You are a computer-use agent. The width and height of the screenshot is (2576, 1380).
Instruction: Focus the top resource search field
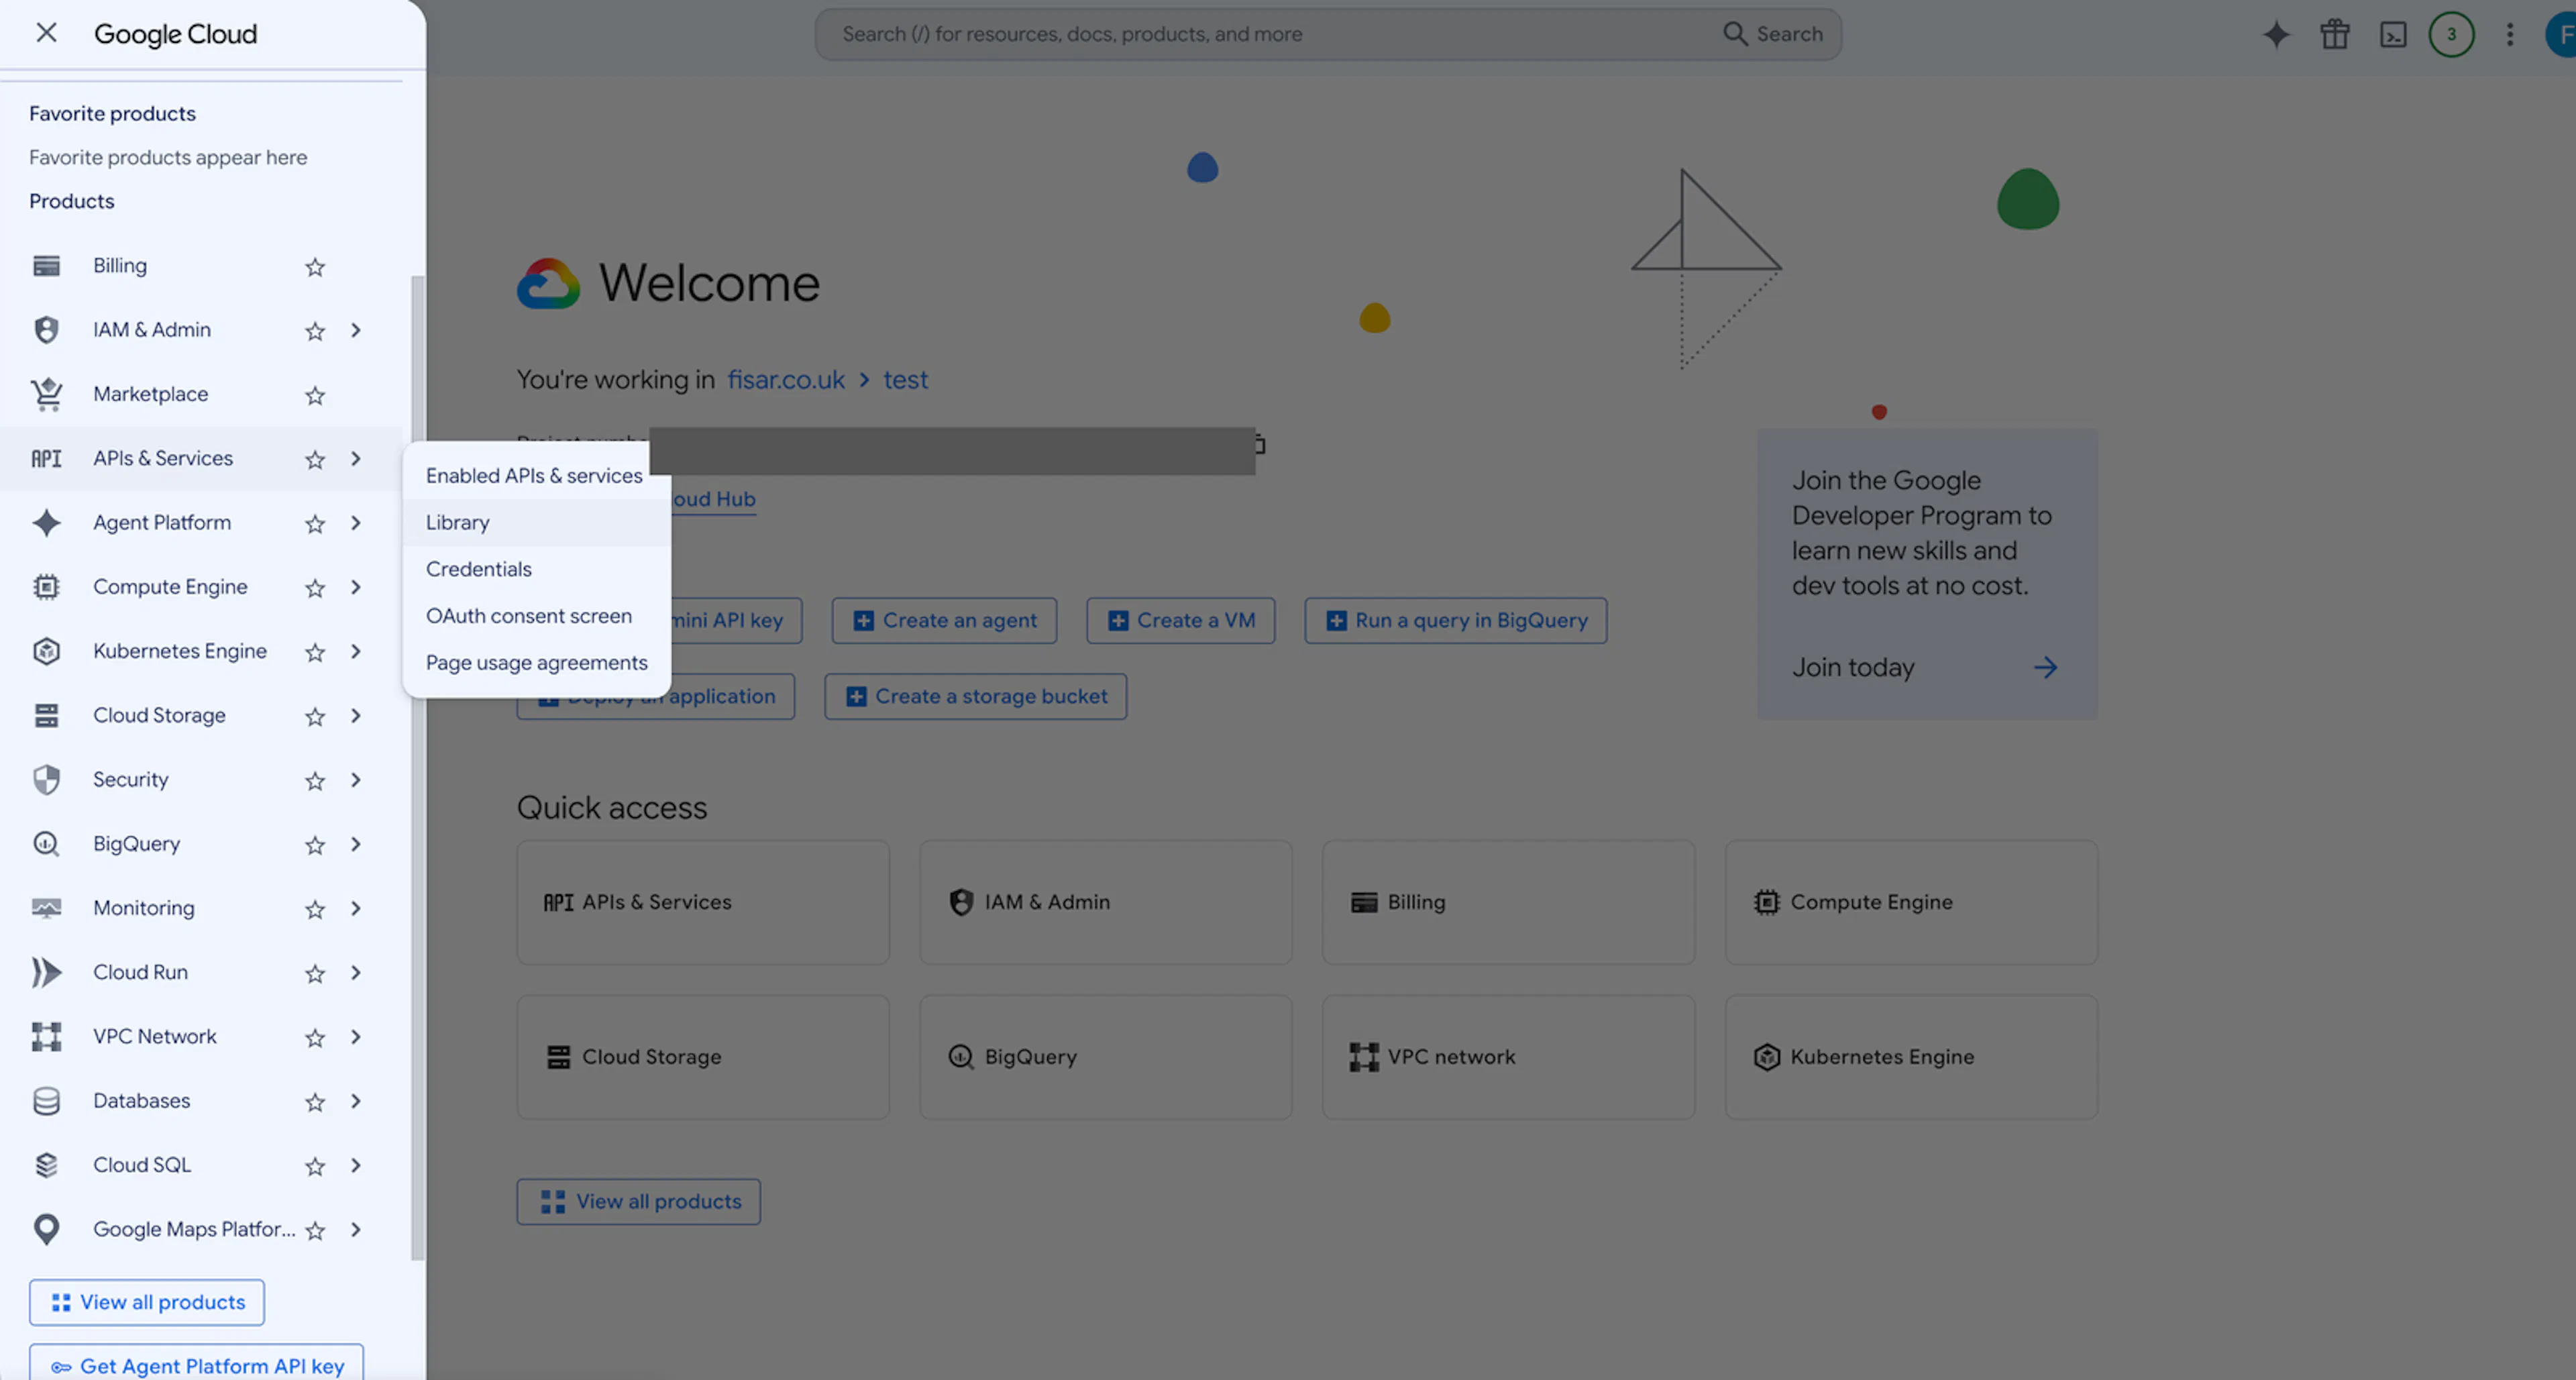(1327, 34)
